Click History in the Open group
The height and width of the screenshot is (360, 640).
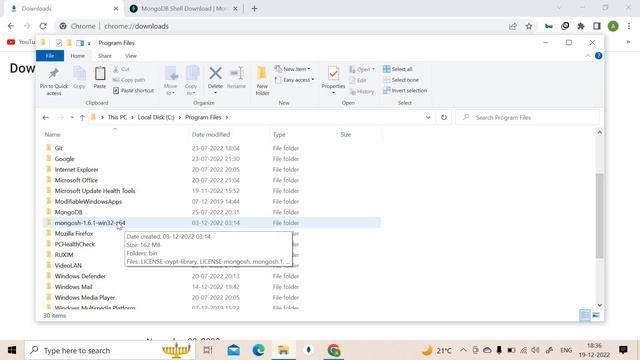(362, 91)
